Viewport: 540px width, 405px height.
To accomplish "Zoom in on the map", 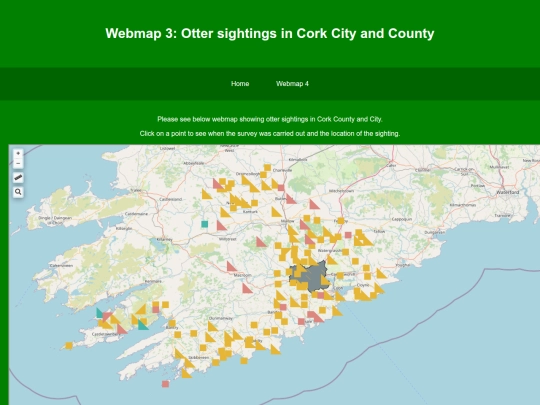I will [18, 153].
